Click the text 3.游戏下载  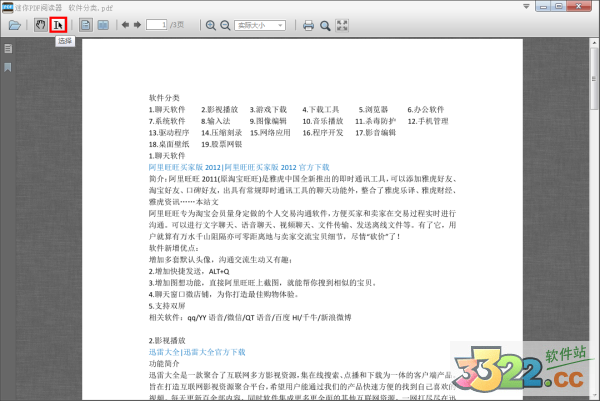pos(268,109)
